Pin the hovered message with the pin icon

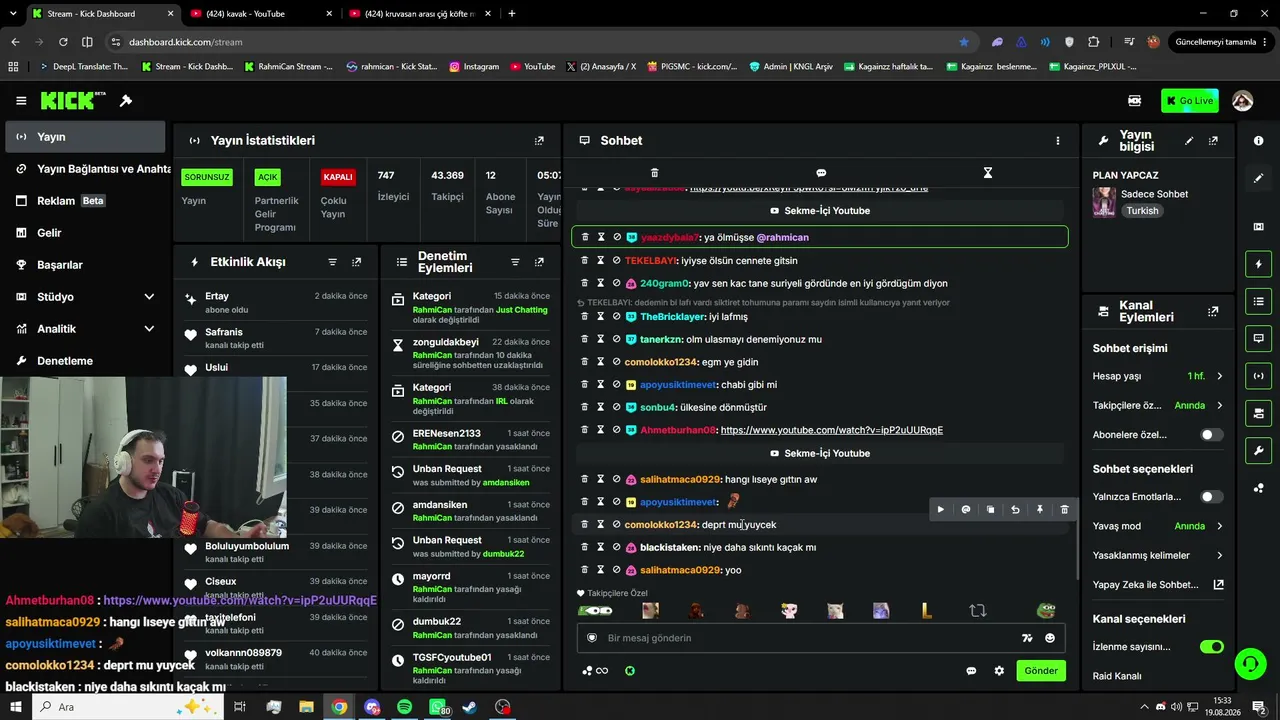pos(1040,510)
